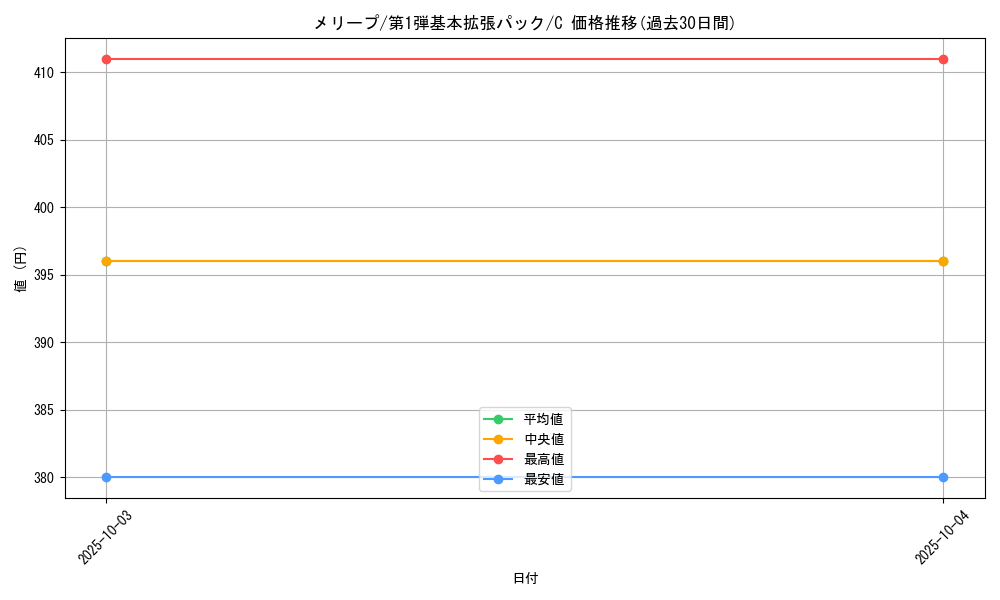Select the orange 中央値 point on 2025-10-03
The image size is (1000, 600).
pyautogui.click(x=106, y=261)
